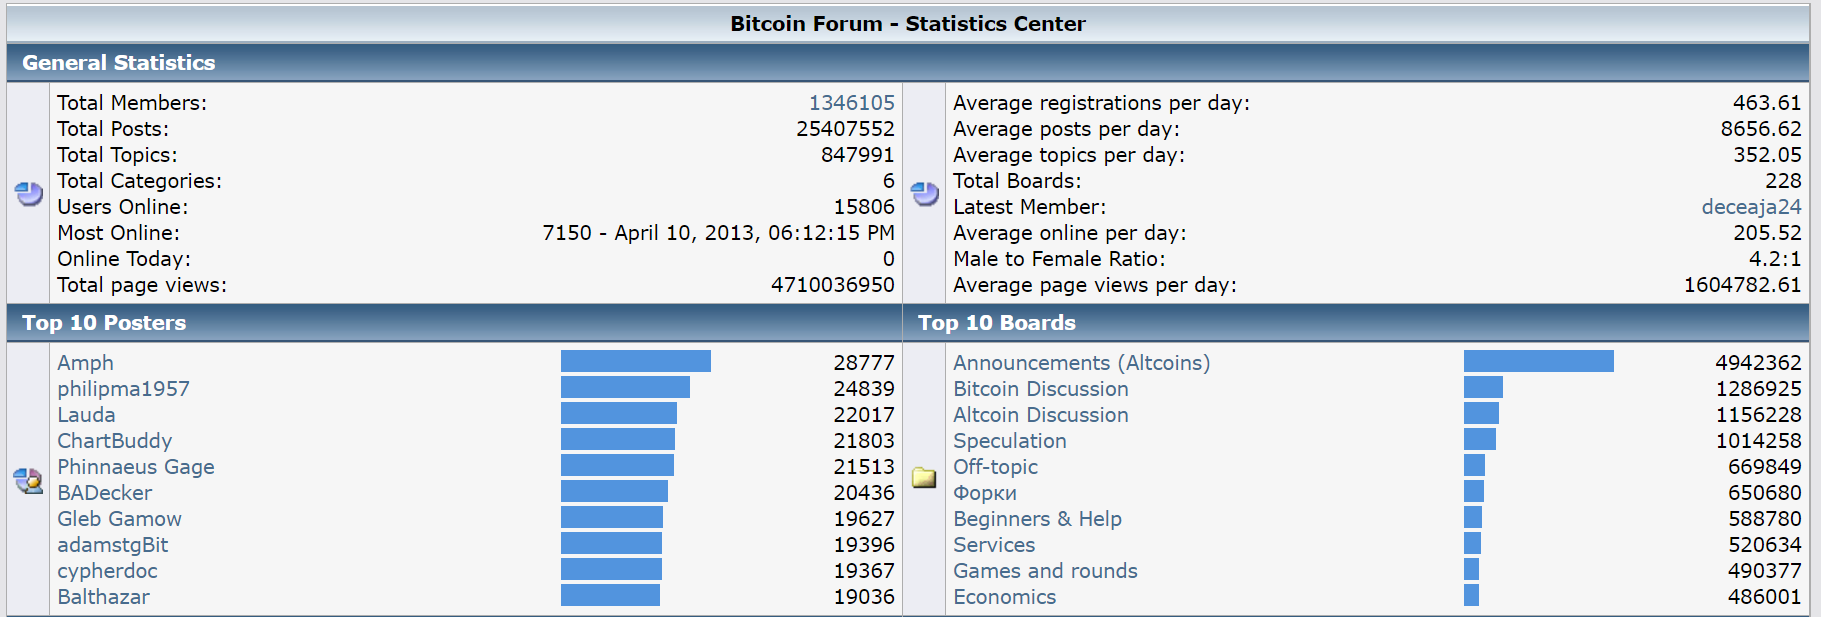
Task: Open cypherdoc user link
Action: point(107,571)
